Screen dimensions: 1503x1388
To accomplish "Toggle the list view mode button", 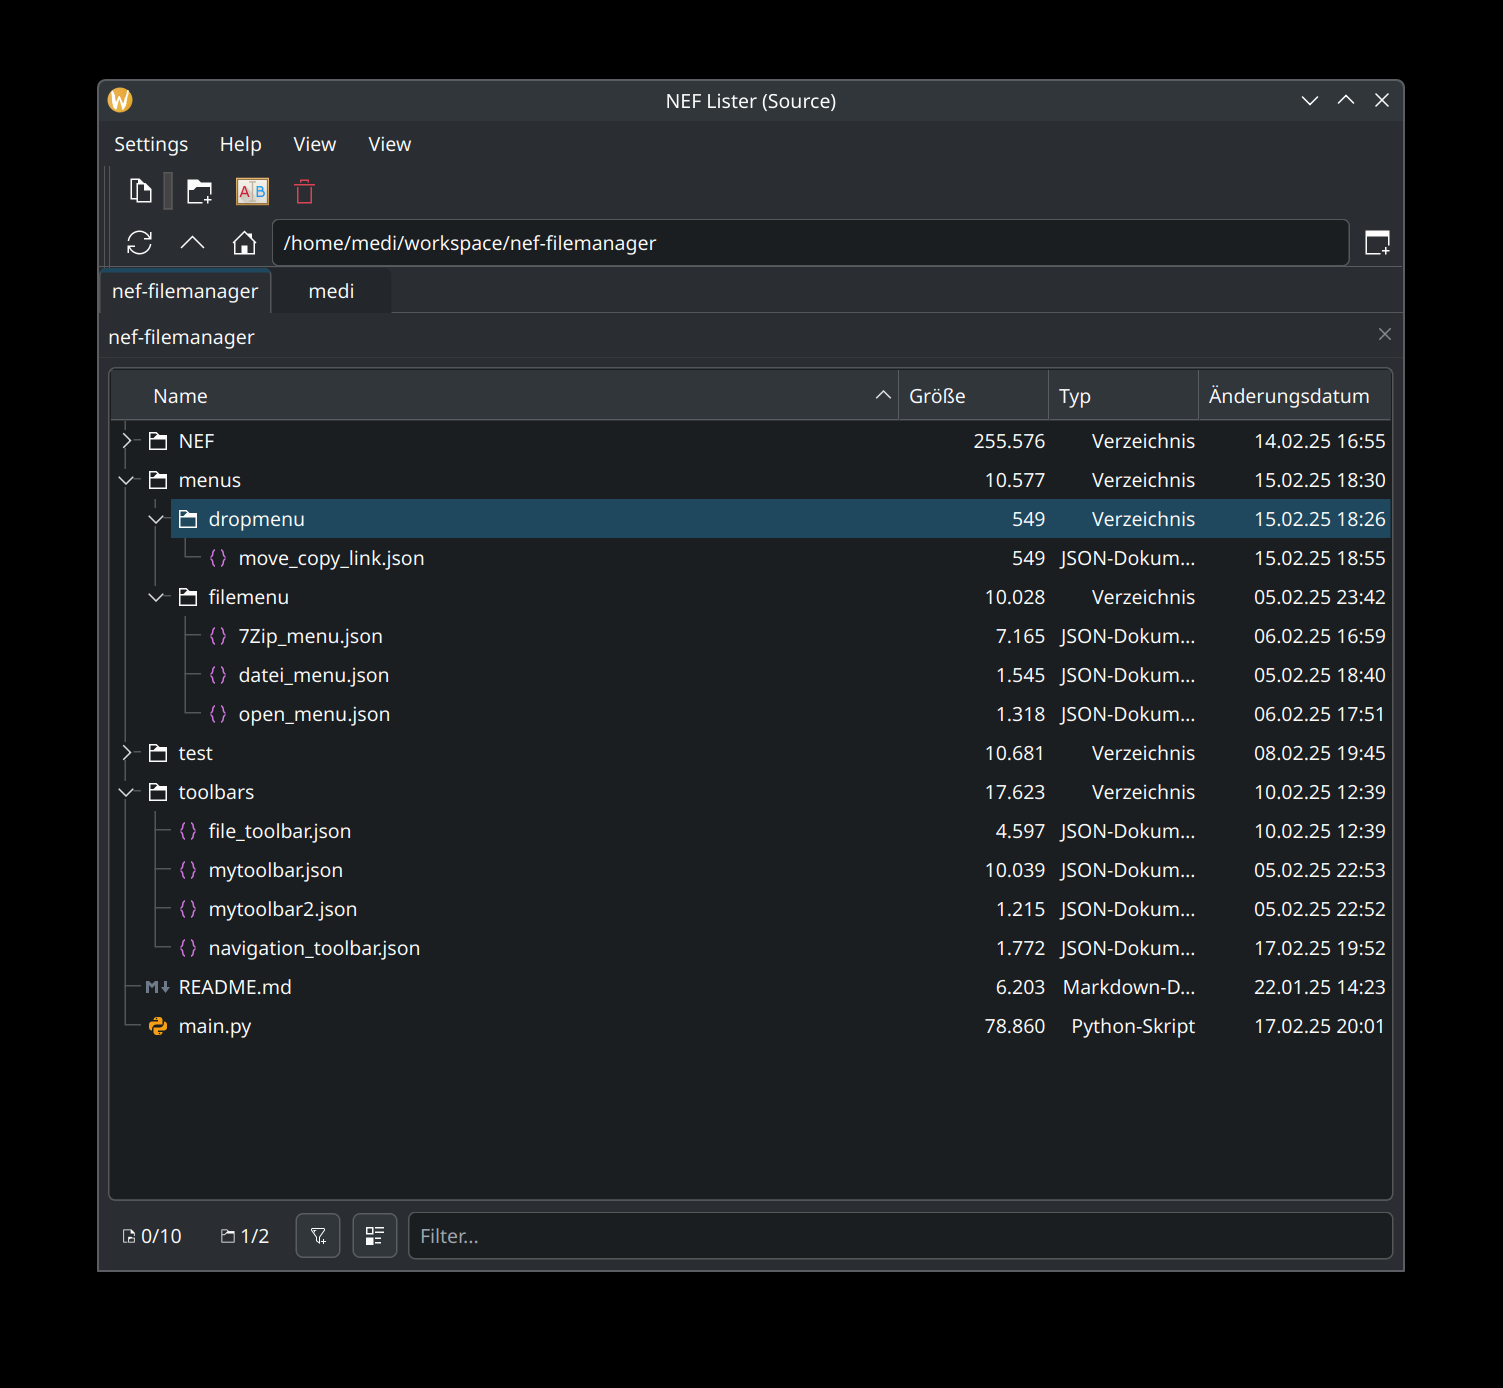I will [x=375, y=1236].
